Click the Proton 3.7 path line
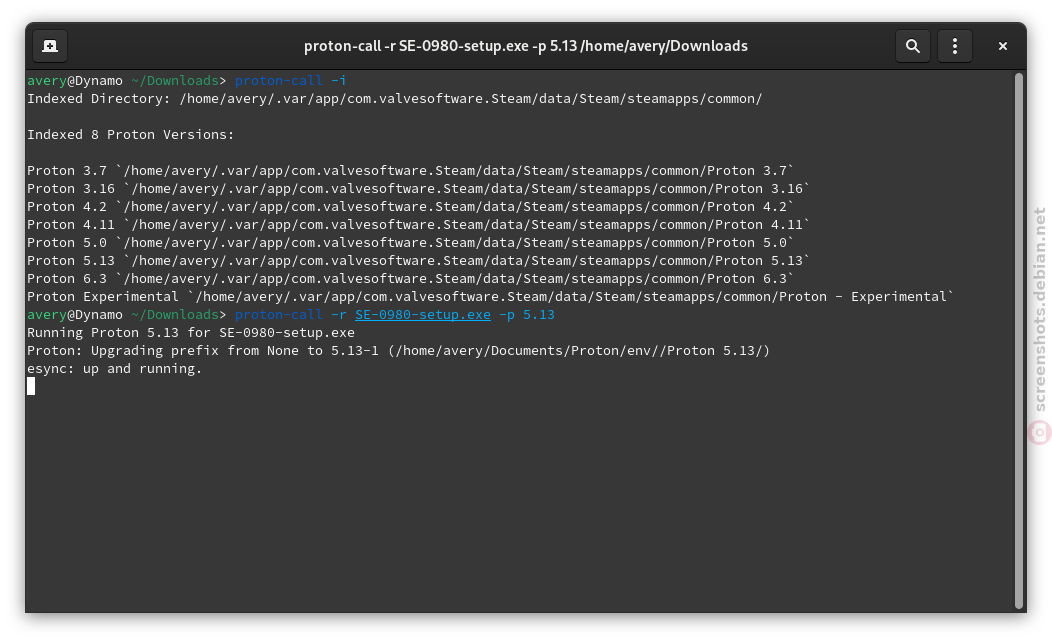 click(x=410, y=171)
